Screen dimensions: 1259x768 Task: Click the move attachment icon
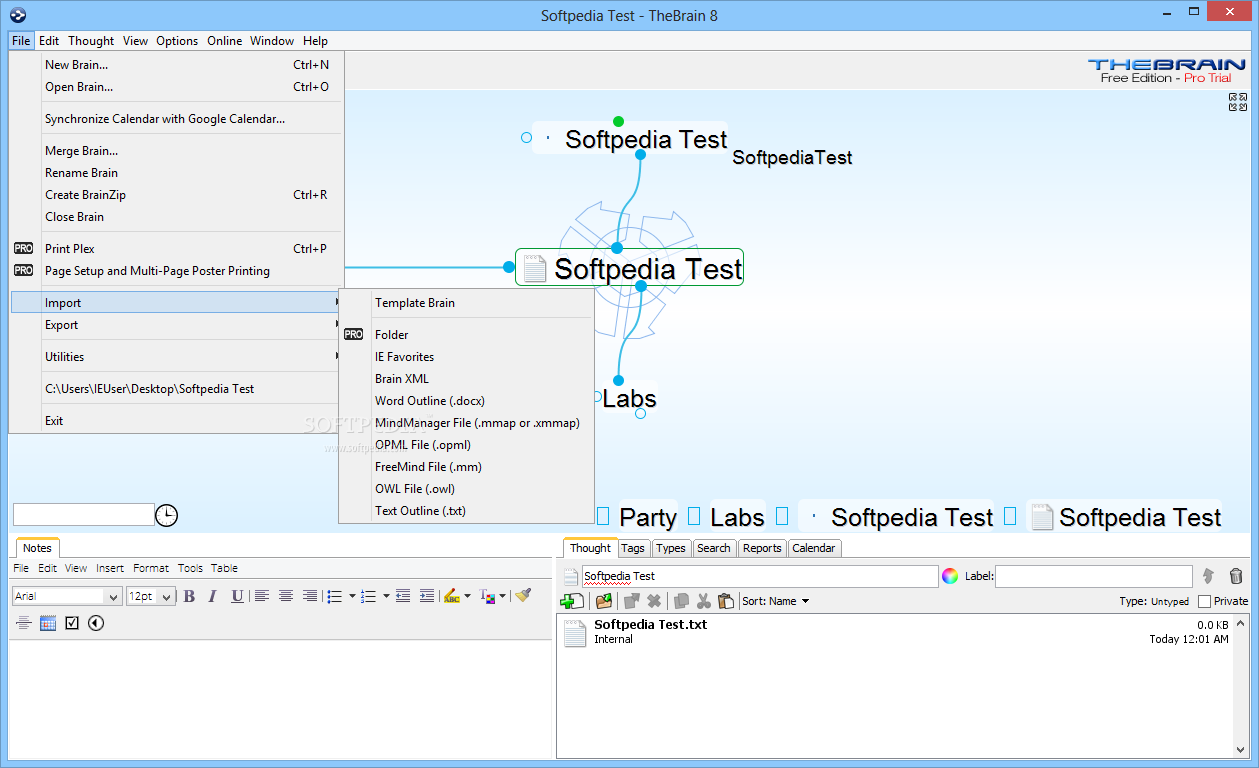click(631, 601)
